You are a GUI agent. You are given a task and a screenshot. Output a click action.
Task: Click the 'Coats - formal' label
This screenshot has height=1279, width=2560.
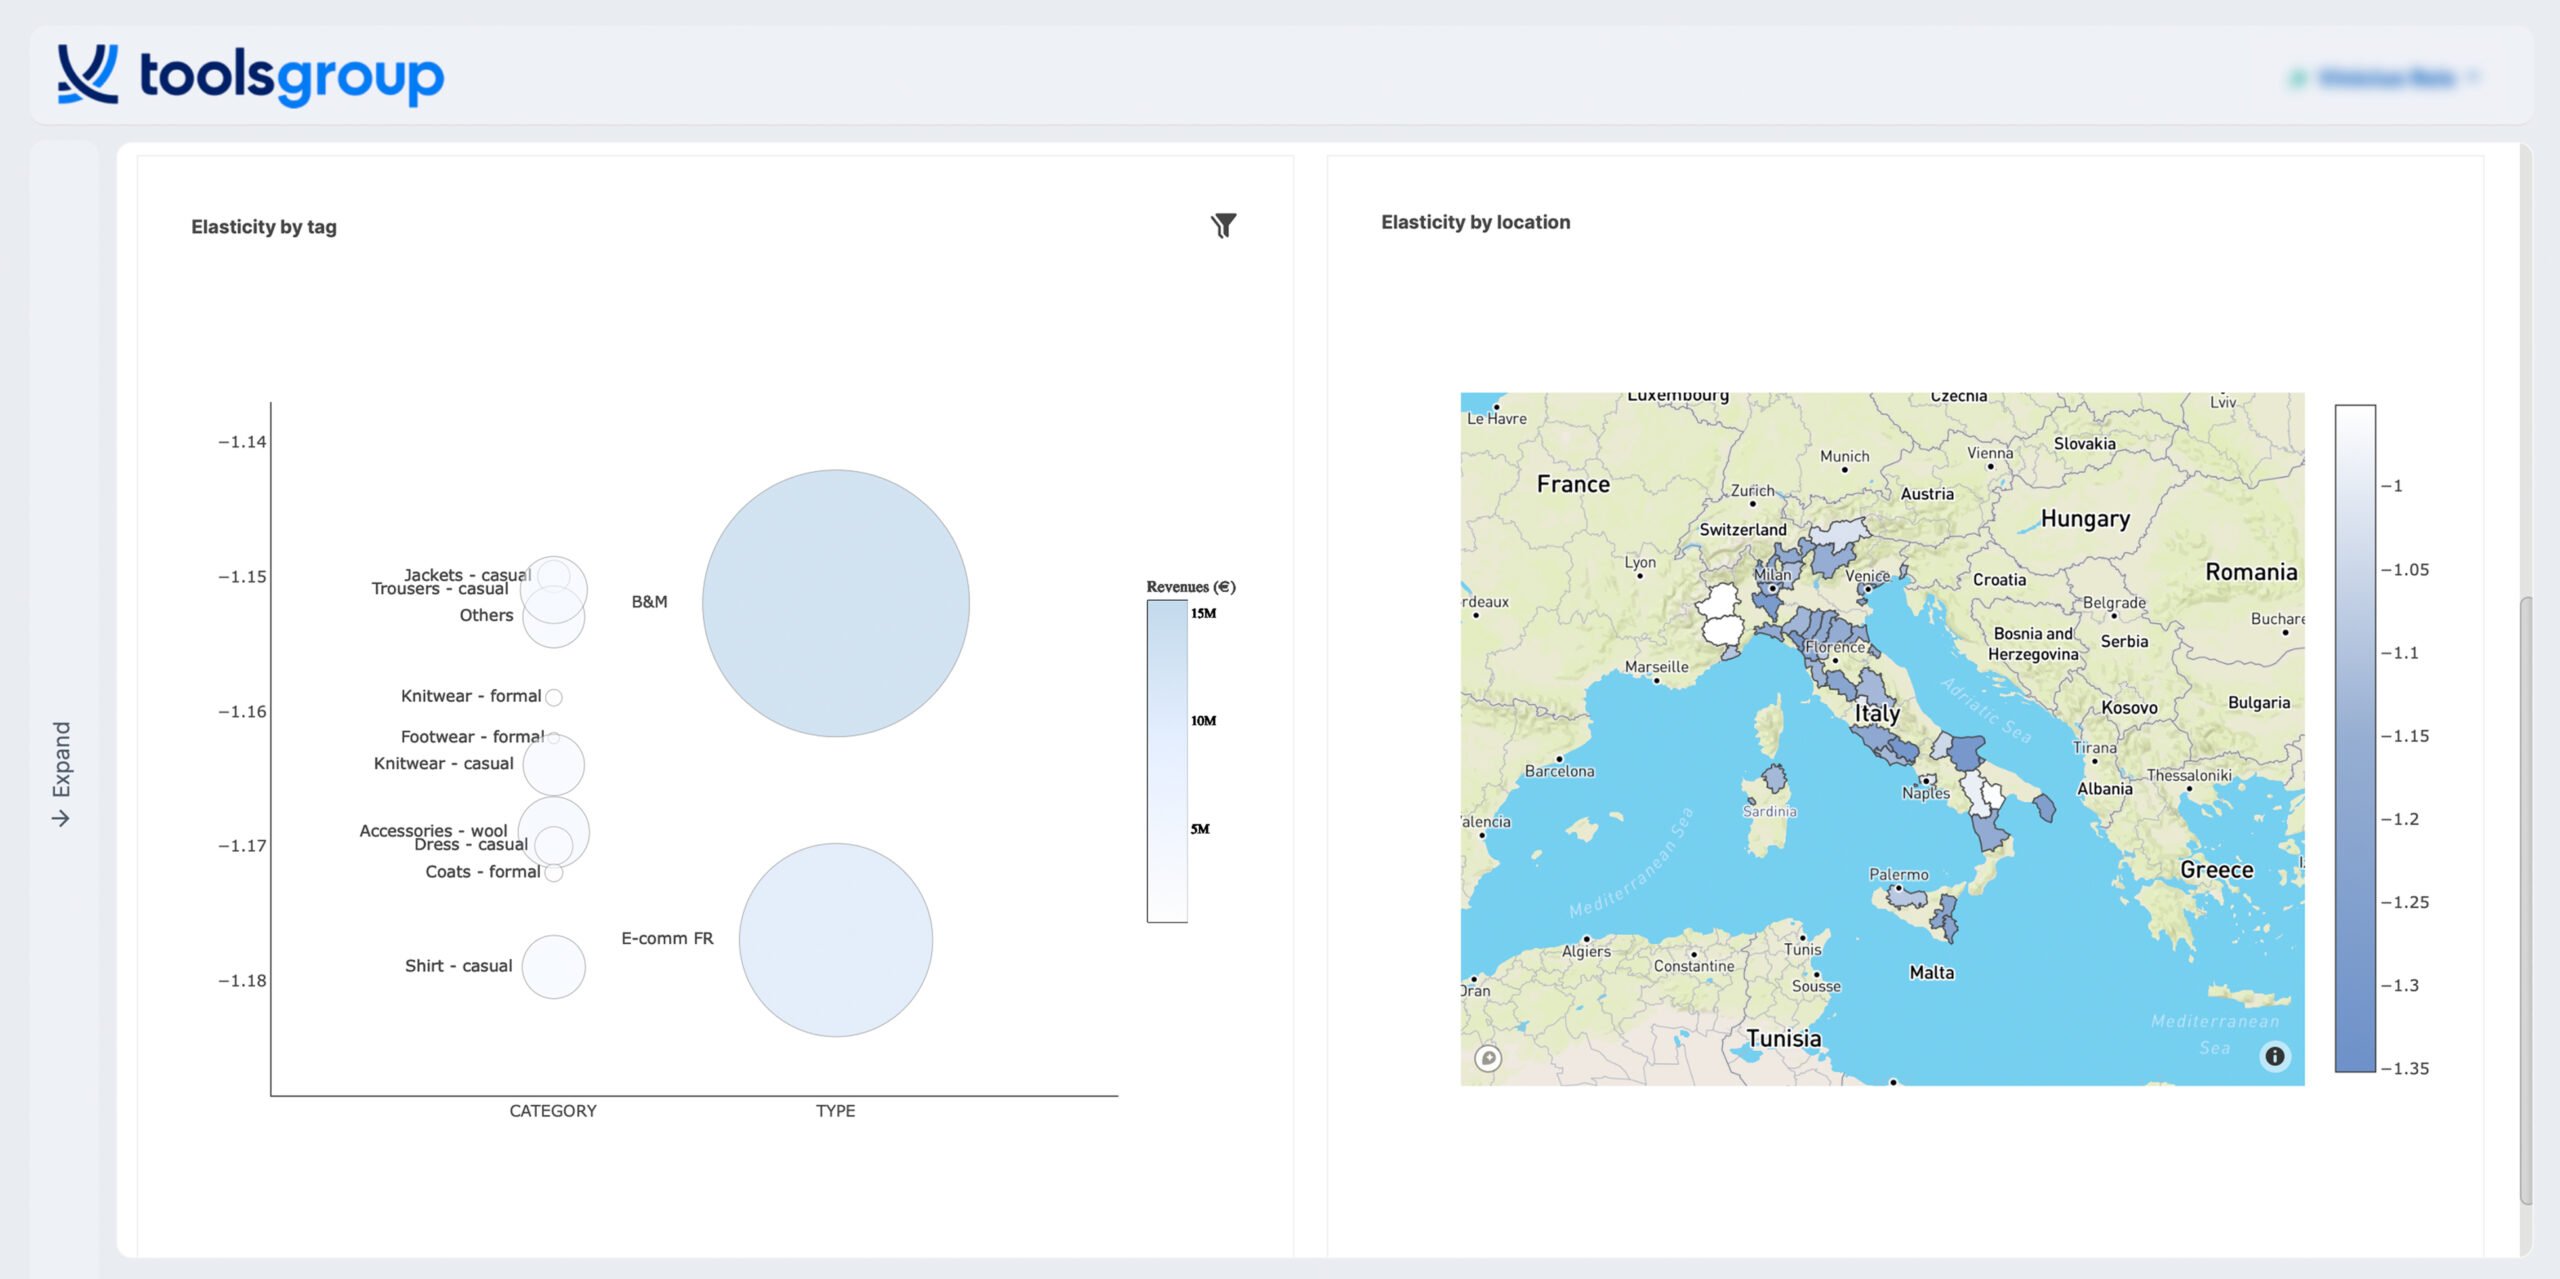pyautogui.click(x=483, y=872)
